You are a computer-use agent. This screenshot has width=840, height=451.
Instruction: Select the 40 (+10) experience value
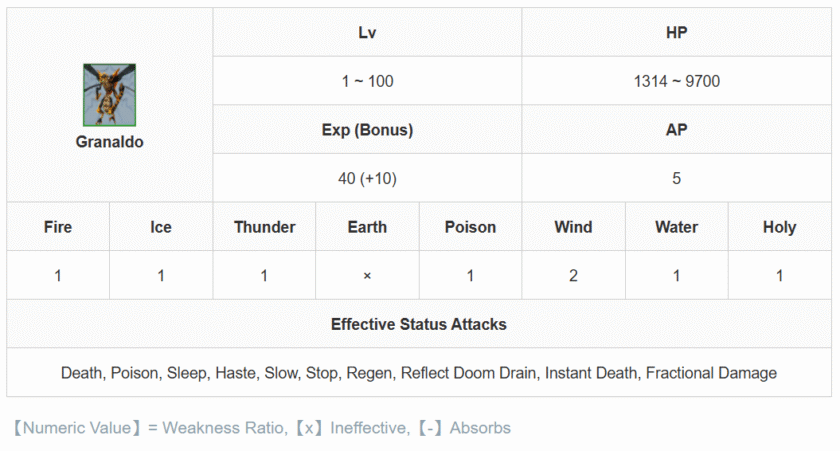click(x=367, y=178)
